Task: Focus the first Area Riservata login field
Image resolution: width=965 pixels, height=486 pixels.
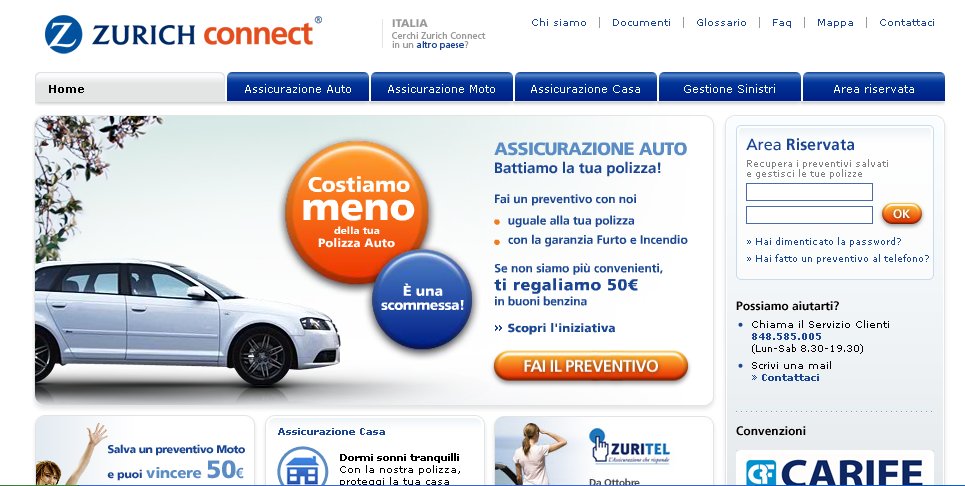Action: 809,192
